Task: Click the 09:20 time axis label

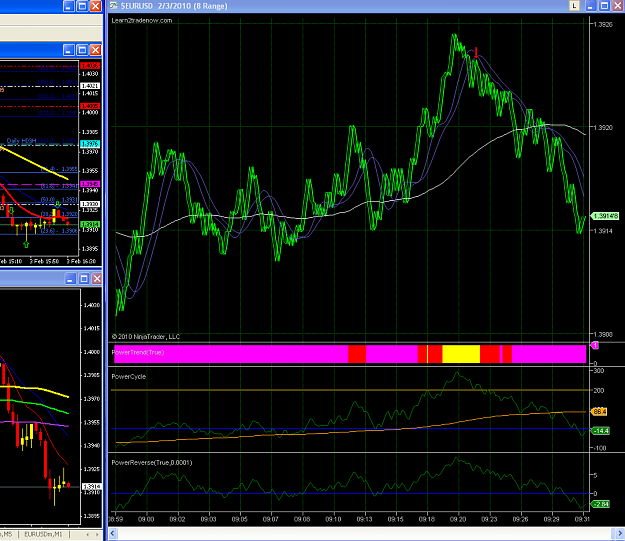Action: [x=458, y=519]
